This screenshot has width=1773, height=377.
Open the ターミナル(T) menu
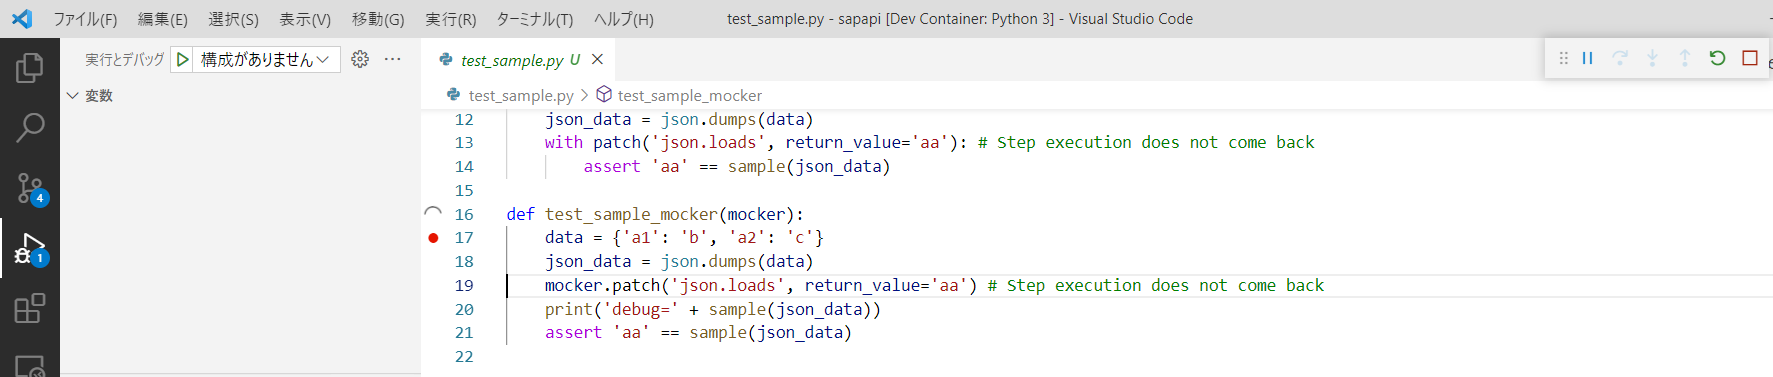535,19
